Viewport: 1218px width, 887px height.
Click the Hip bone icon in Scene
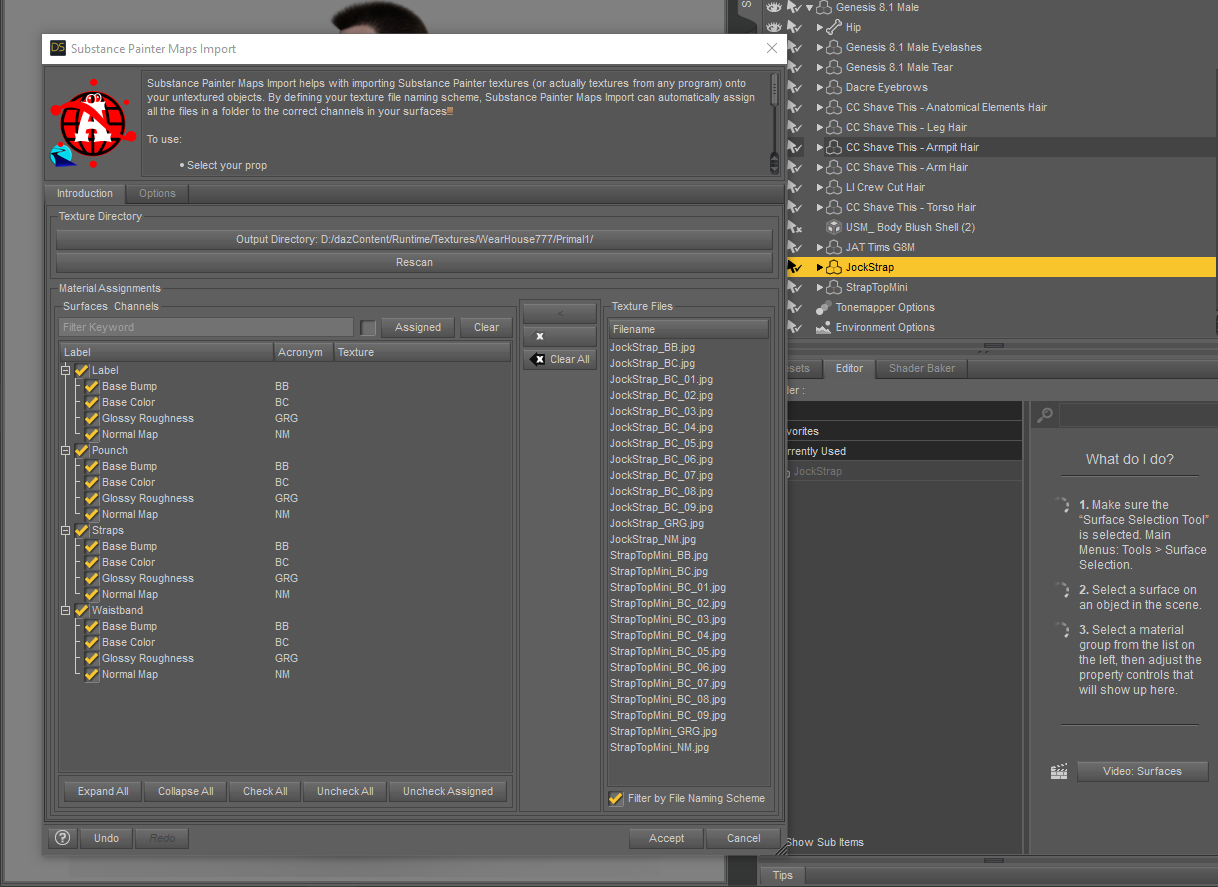pos(834,27)
